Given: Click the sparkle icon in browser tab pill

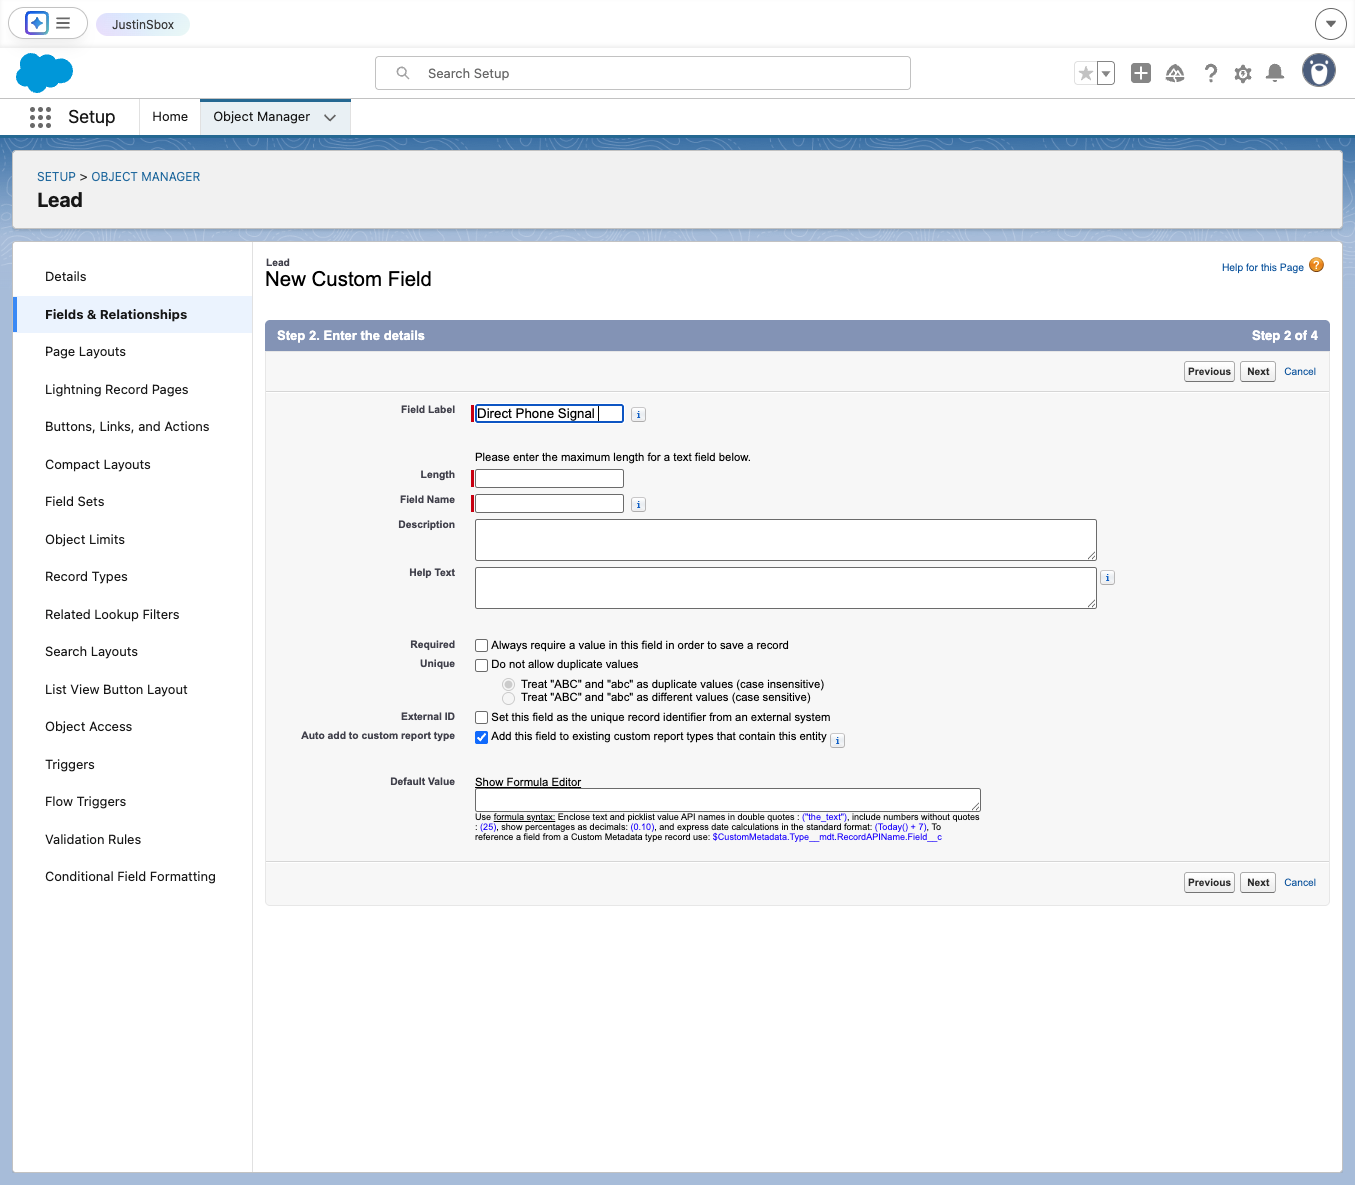Looking at the screenshot, I should pos(37,23).
